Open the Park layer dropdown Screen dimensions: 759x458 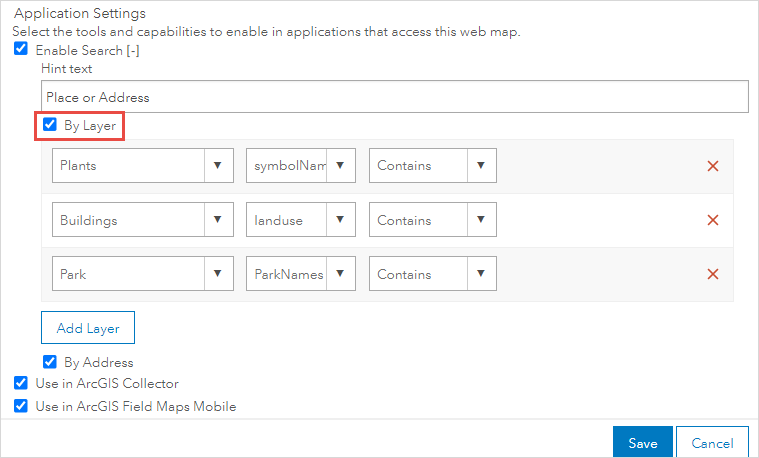142,274
